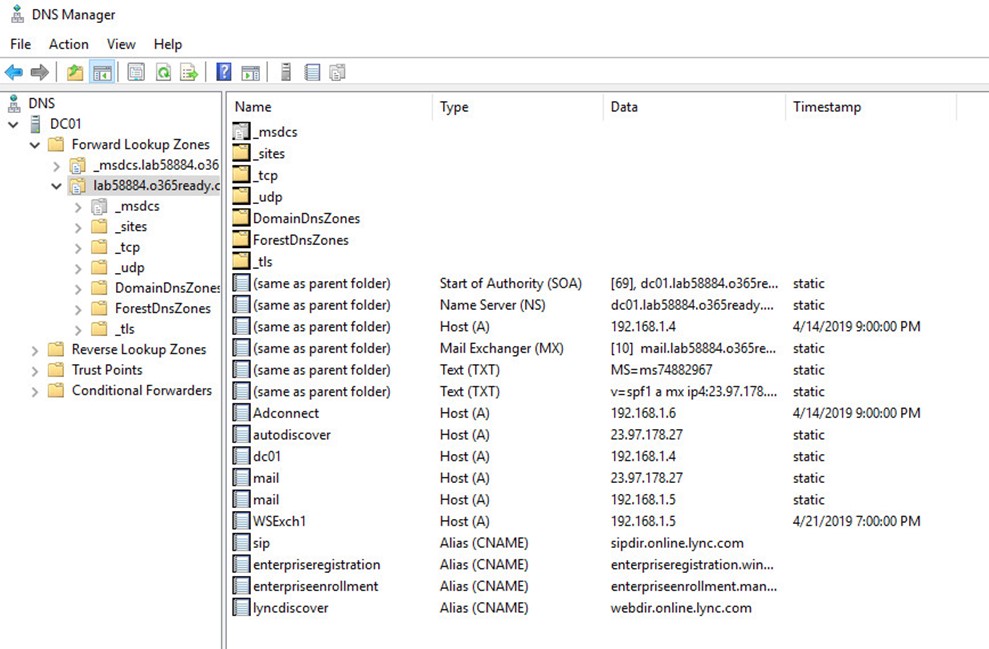Screen dimensions: 989x649
Task: Click the DNS root node icon in the tree
Action: tap(14, 103)
